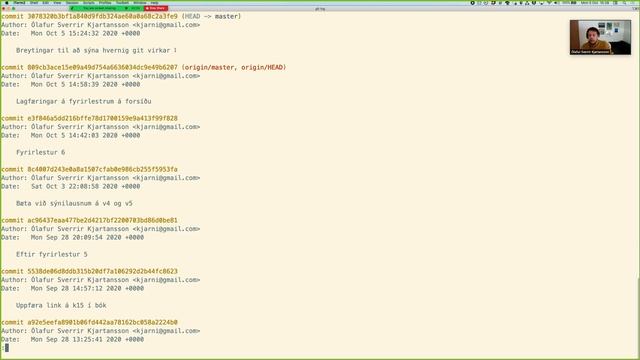Viewport: 640px width, 360px height.
Task: Click commit hash starting with ac96437eaa477be
Action: 102,220
